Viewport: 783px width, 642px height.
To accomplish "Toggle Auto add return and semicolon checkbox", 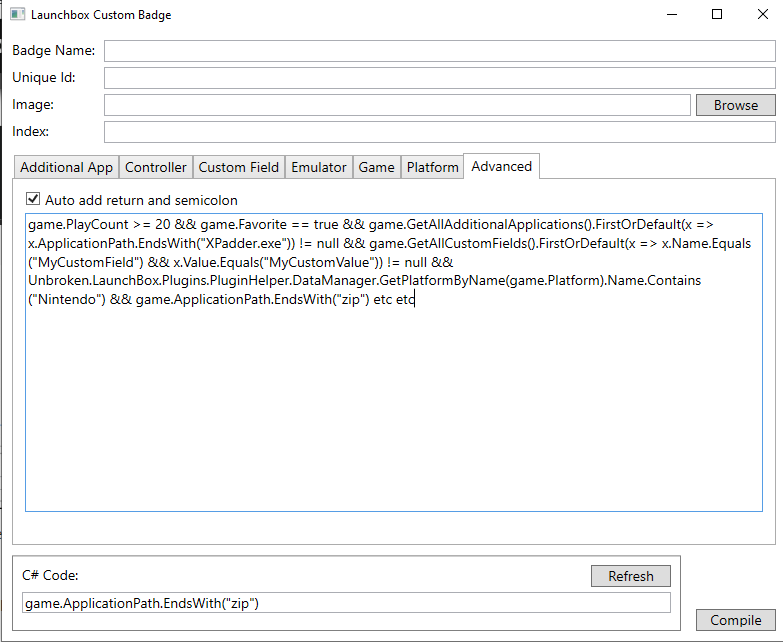I will click(33, 200).
